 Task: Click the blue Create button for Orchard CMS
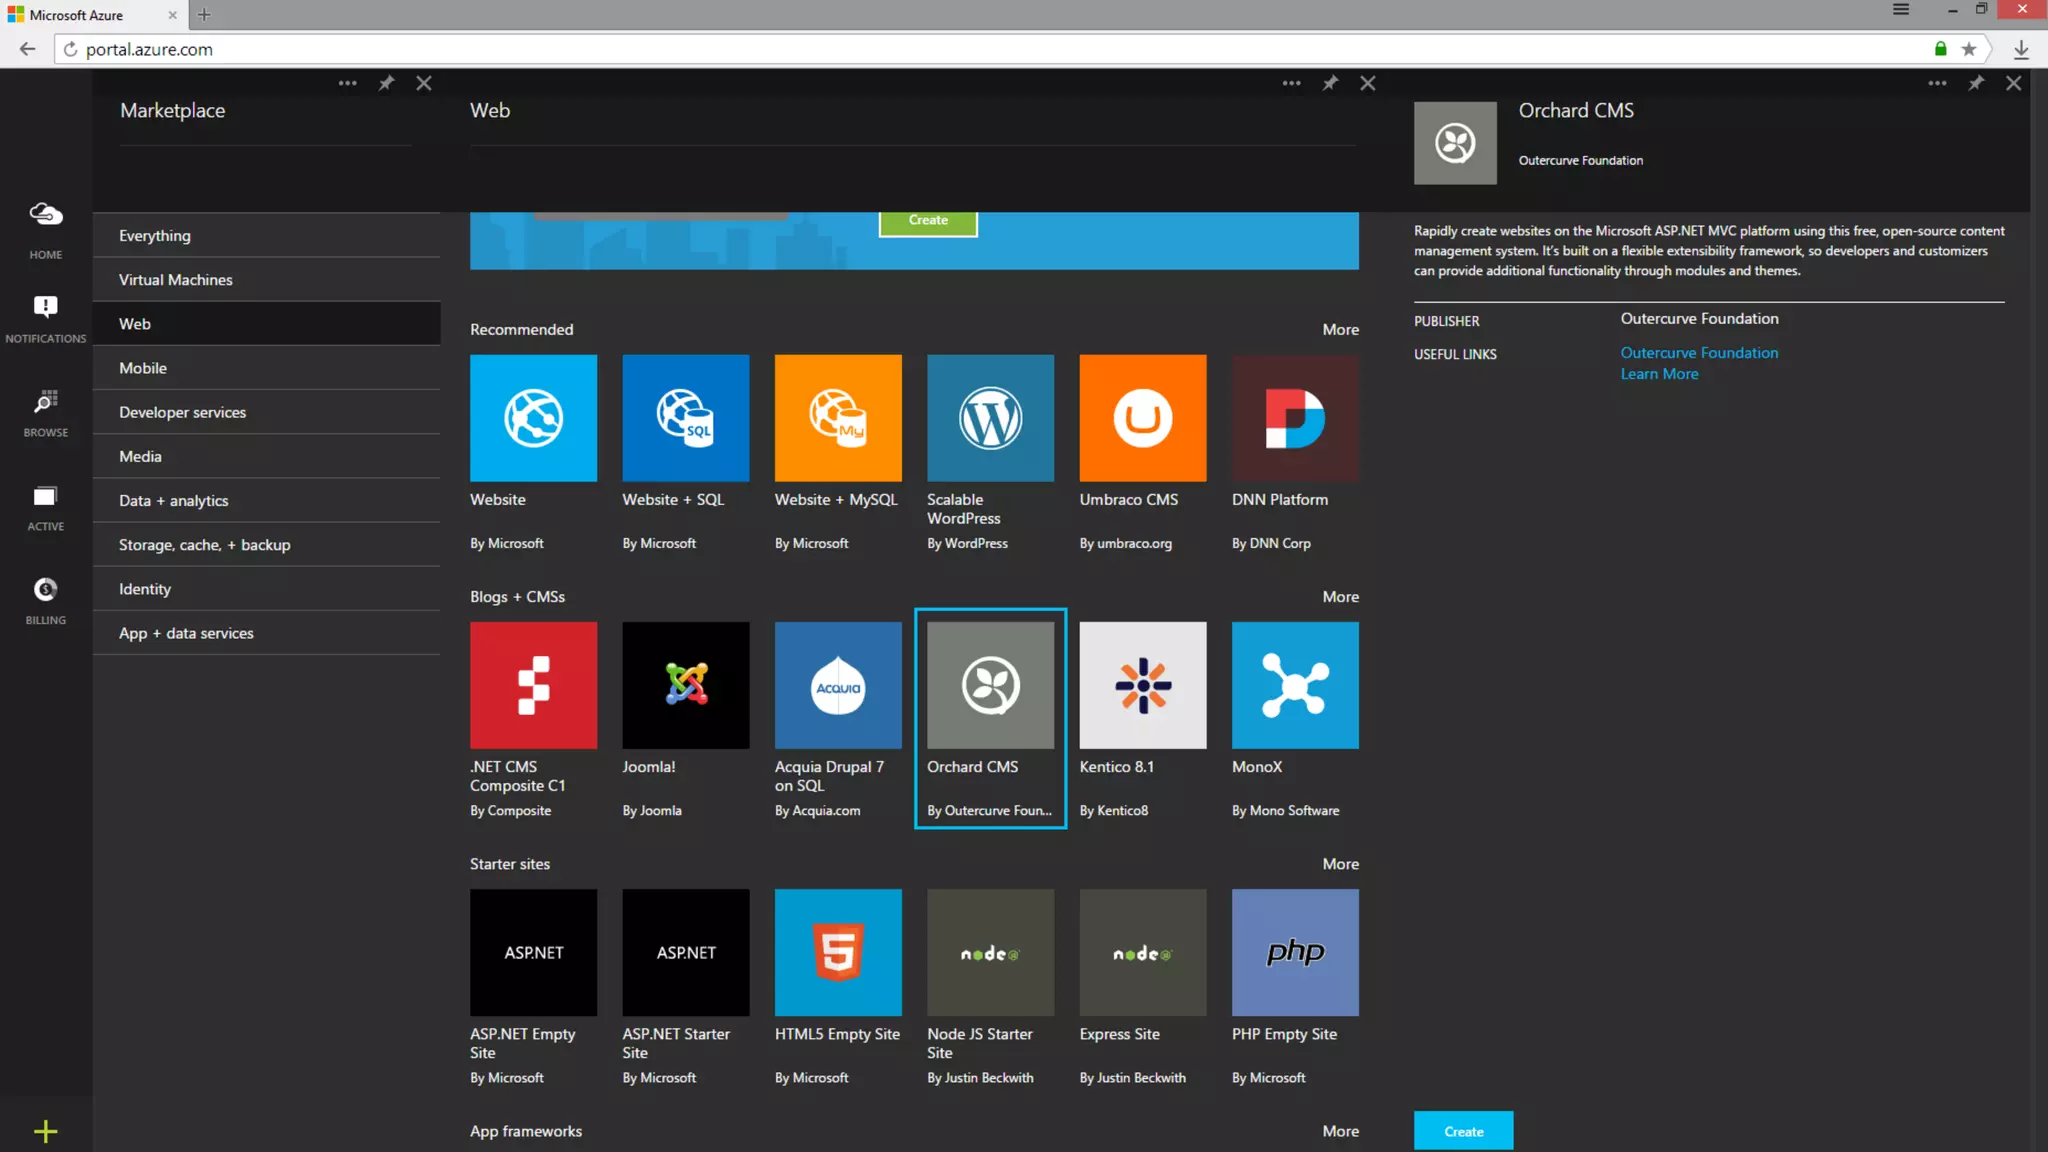1462,1131
